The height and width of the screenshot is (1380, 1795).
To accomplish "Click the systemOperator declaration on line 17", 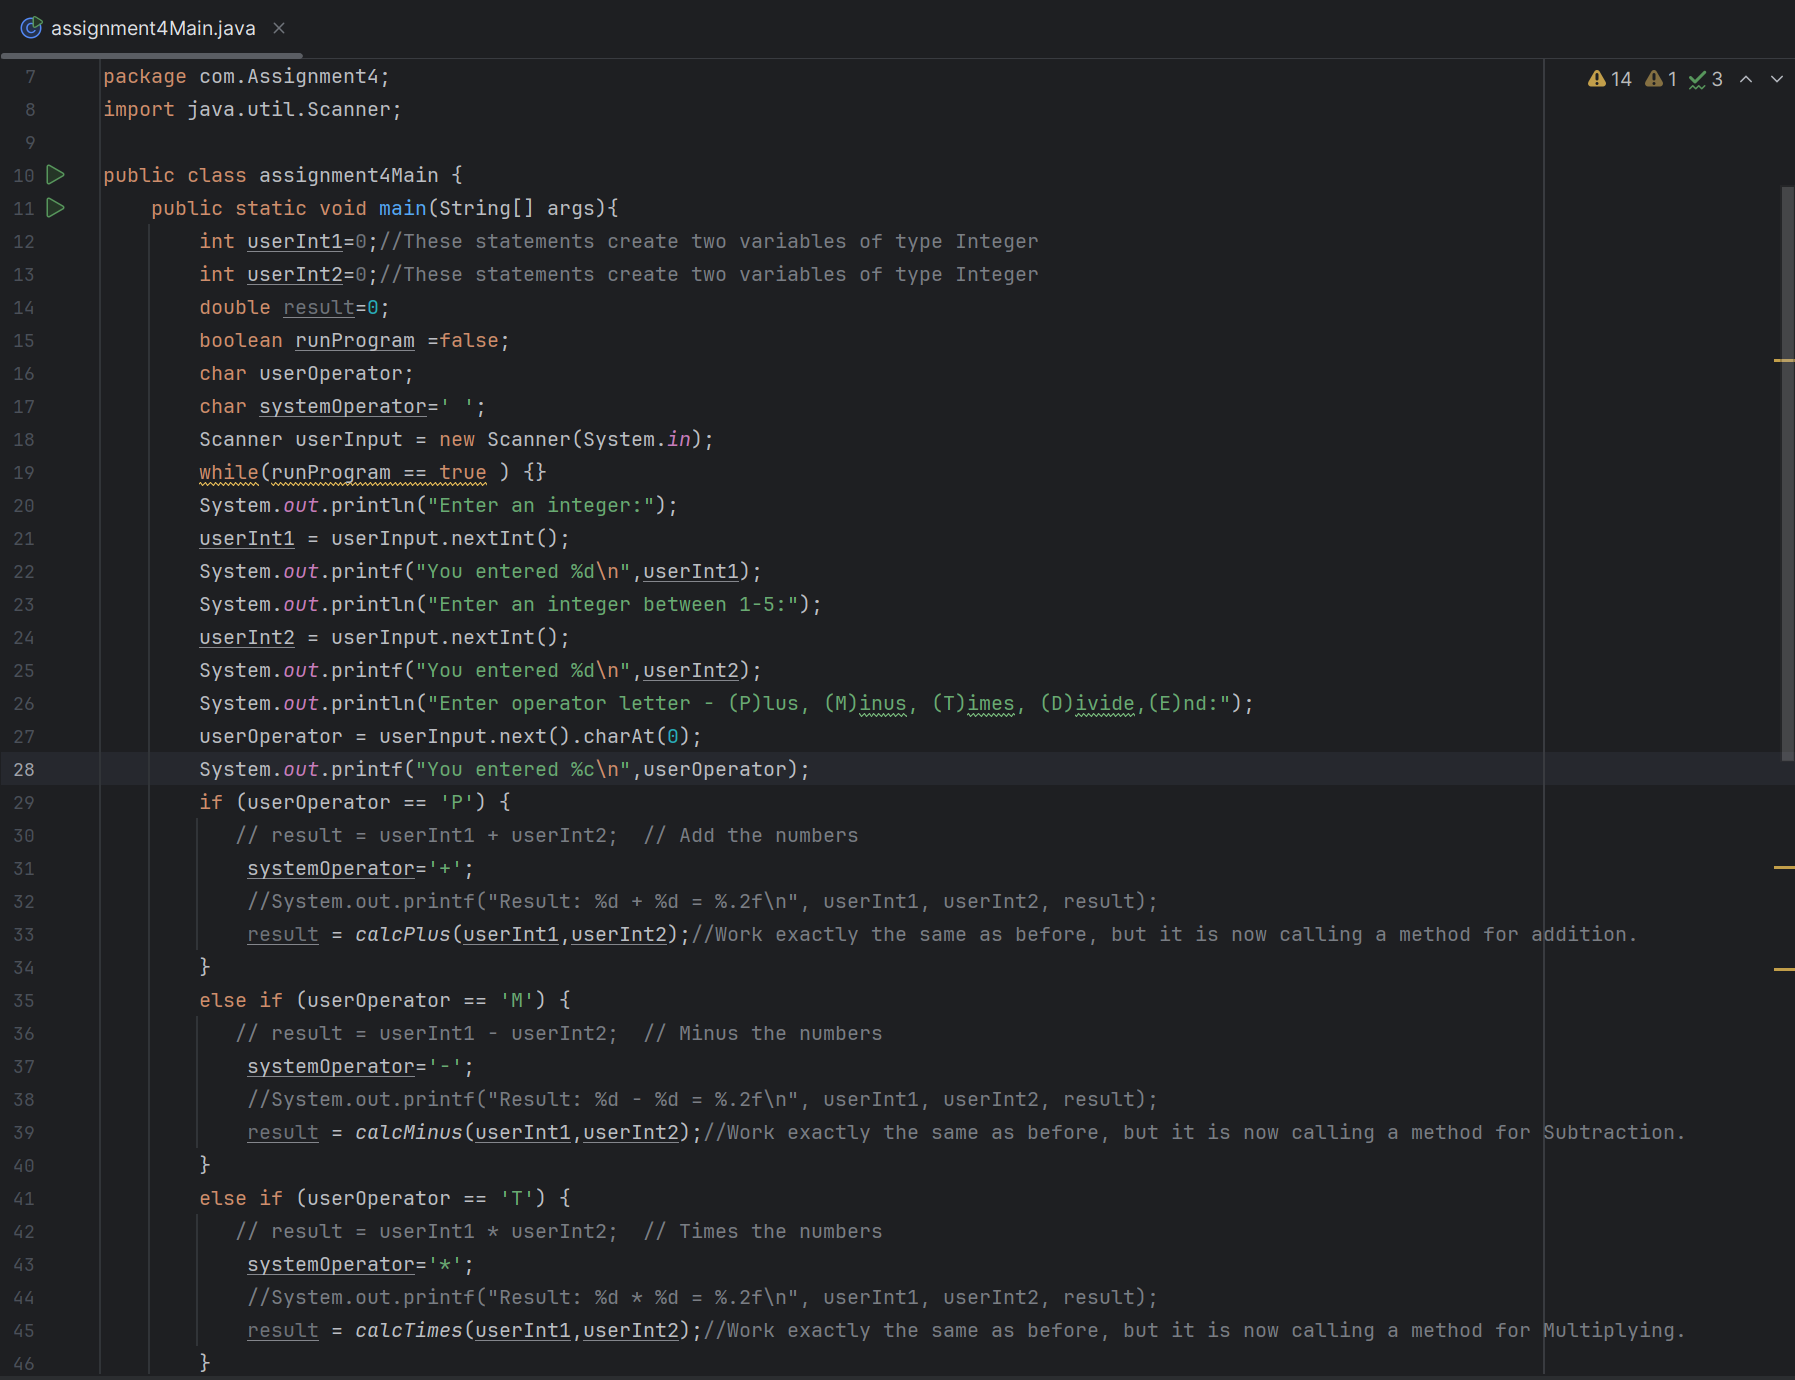I will tap(343, 406).
